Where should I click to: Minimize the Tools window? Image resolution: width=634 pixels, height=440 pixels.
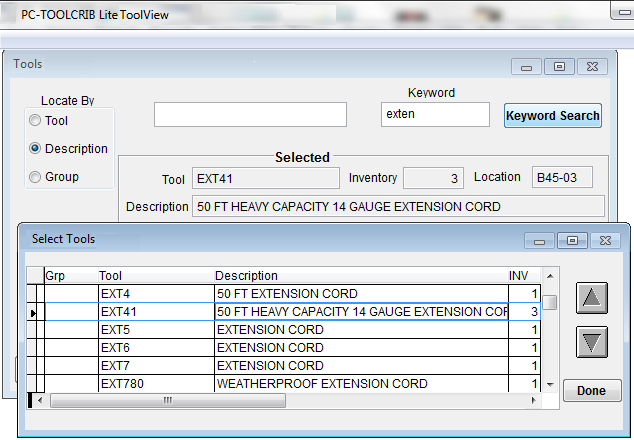coord(526,67)
